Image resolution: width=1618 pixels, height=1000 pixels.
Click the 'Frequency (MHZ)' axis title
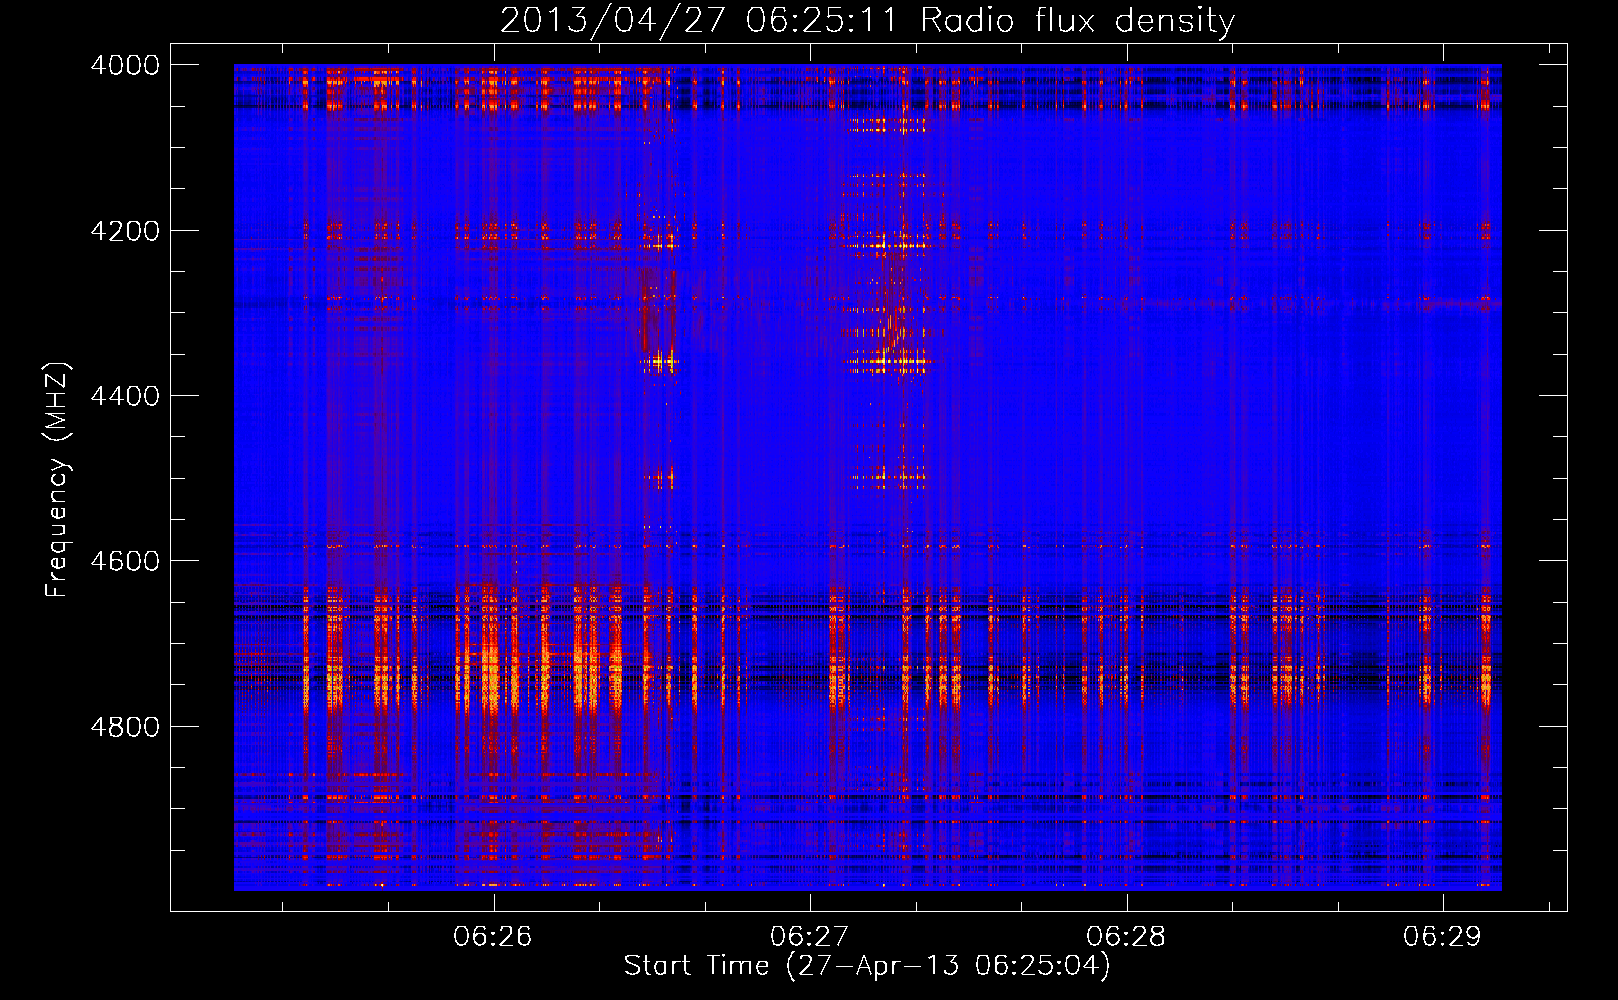click(58, 480)
